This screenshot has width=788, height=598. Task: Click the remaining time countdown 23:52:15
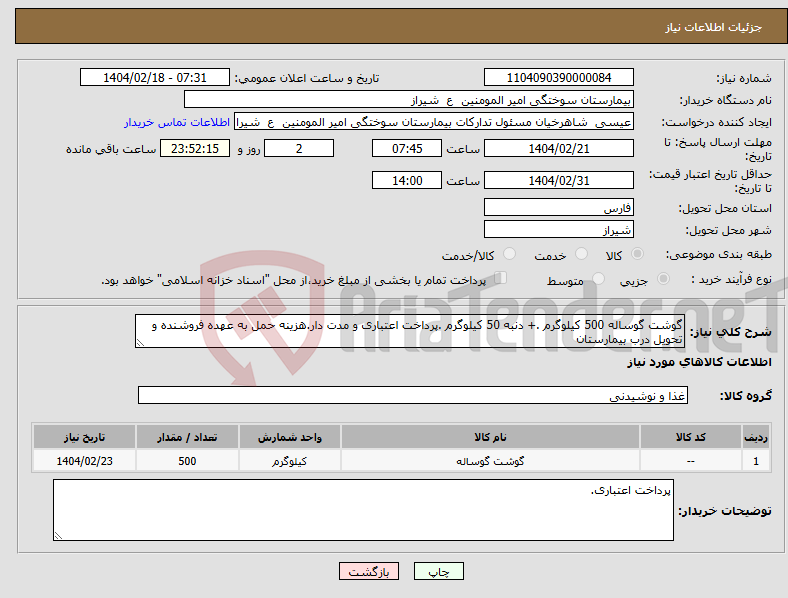point(195,149)
